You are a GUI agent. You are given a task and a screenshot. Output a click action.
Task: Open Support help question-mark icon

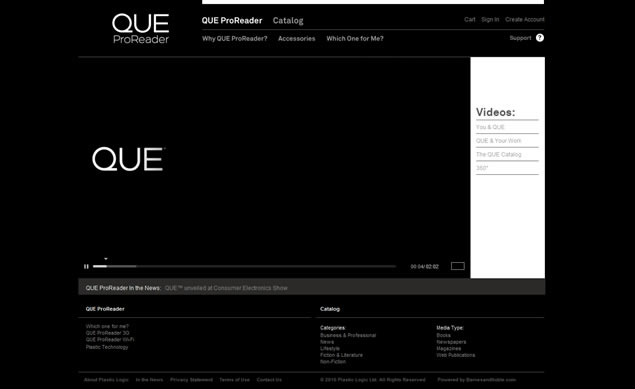(x=540, y=38)
